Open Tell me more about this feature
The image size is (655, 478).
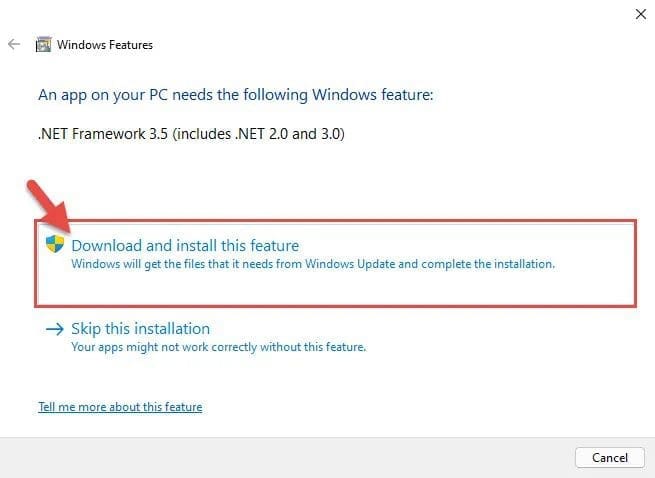[x=120, y=407]
